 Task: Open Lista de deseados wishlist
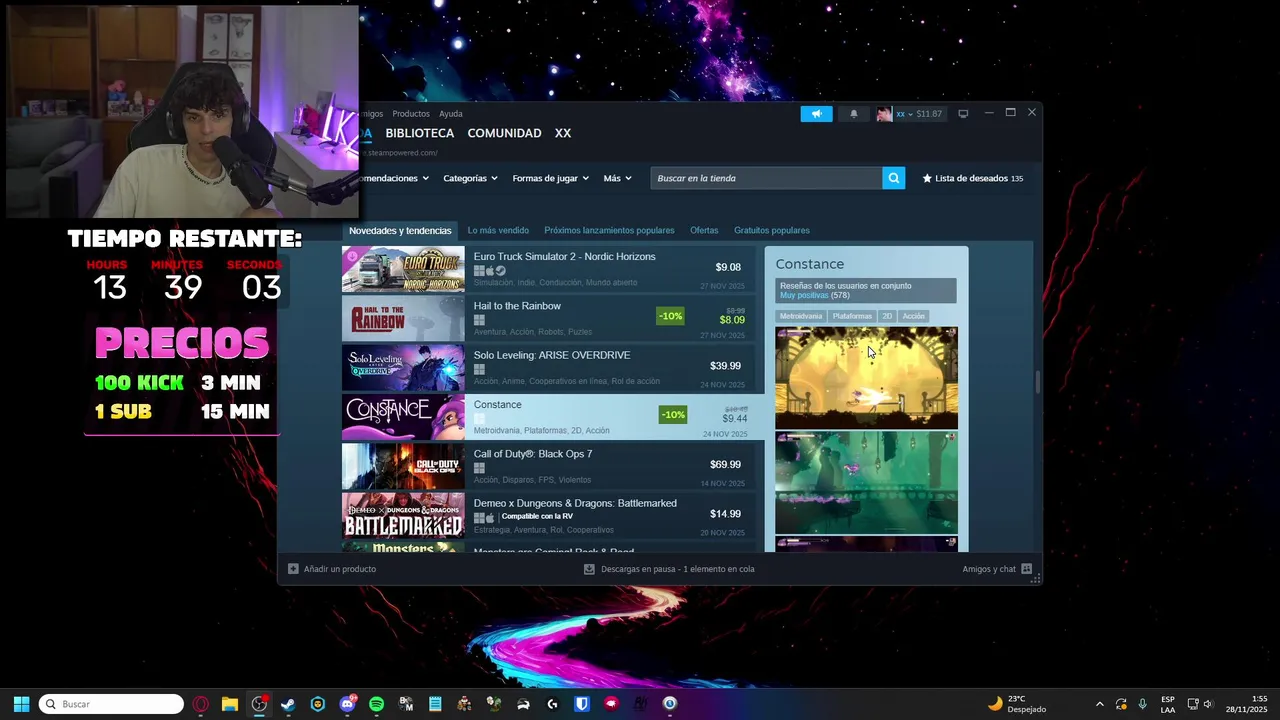coord(972,178)
